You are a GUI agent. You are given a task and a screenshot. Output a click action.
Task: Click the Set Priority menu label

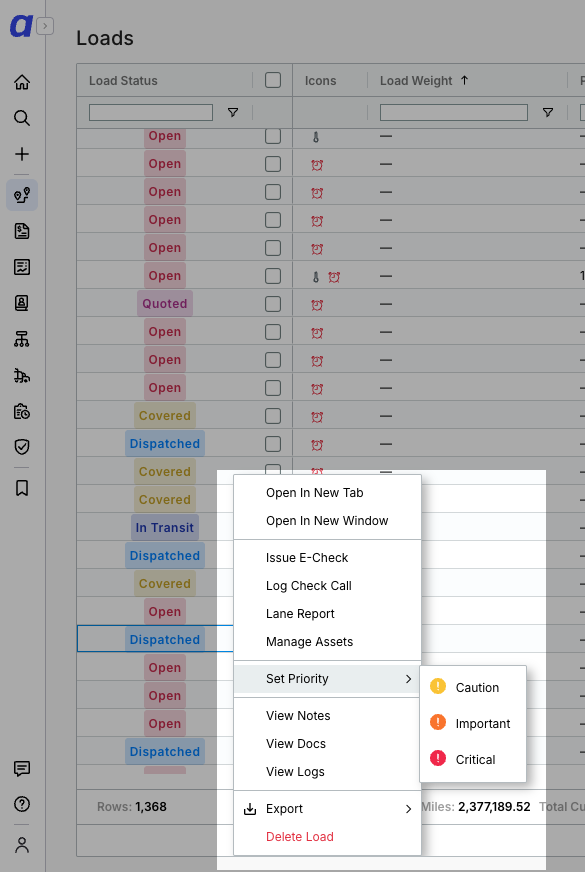tap(297, 679)
